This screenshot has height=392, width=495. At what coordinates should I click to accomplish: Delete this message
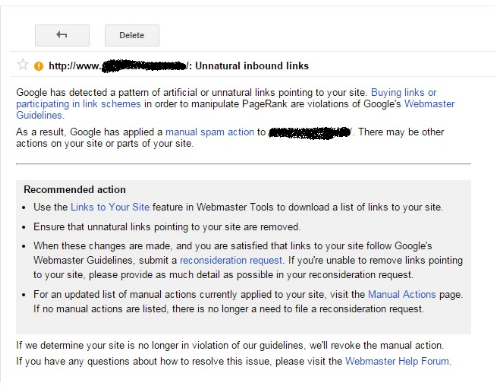(132, 35)
